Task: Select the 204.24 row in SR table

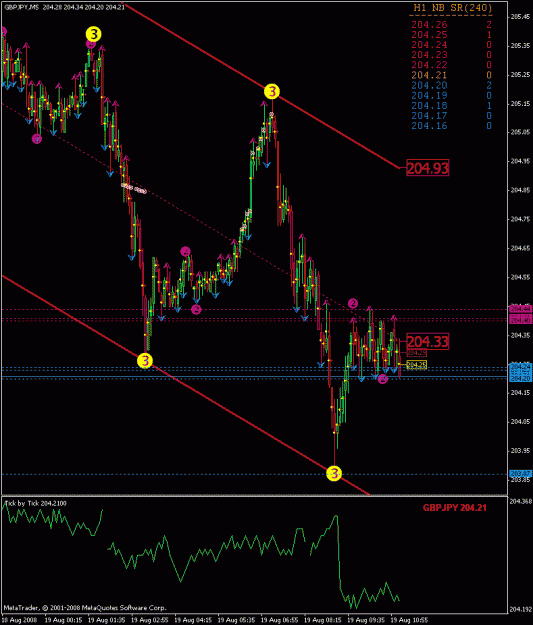Action: tap(451, 45)
